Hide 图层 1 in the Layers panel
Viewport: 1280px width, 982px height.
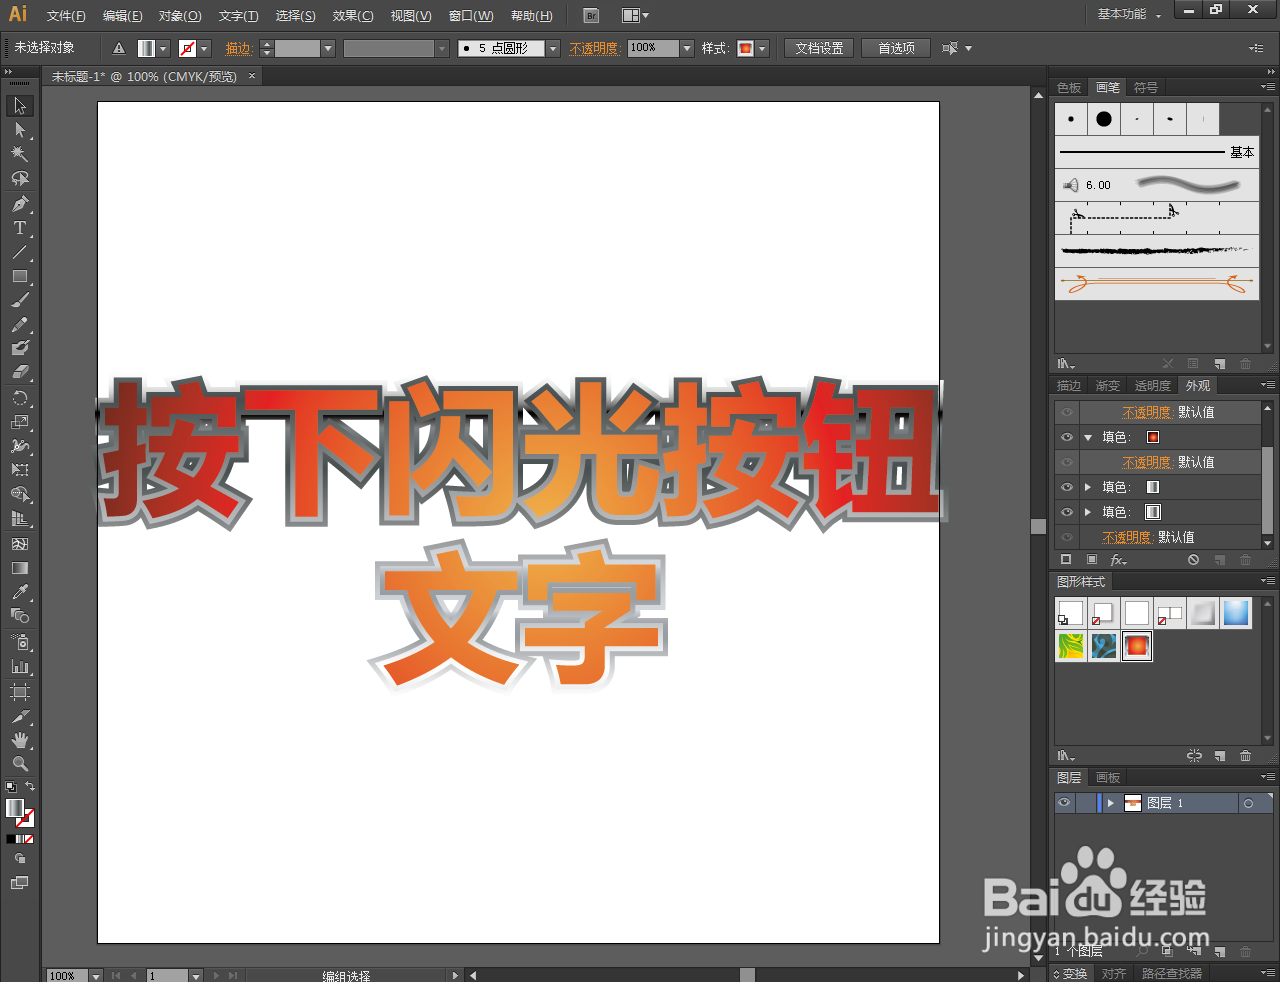(x=1064, y=803)
